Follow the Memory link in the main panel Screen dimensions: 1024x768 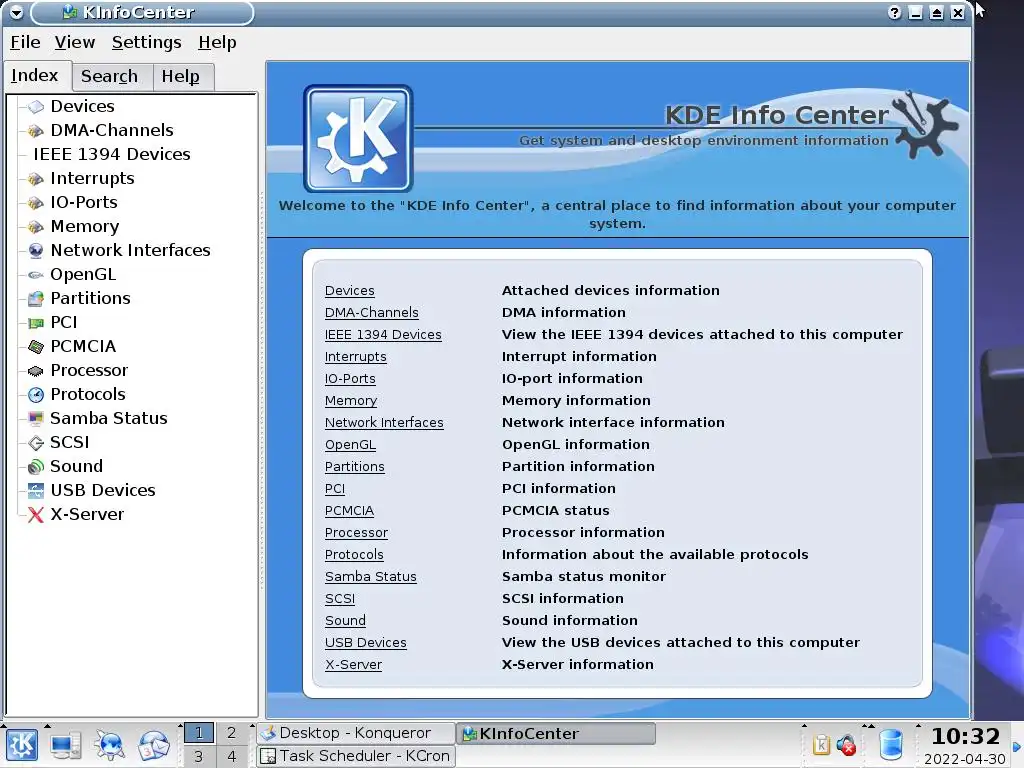pos(351,401)
